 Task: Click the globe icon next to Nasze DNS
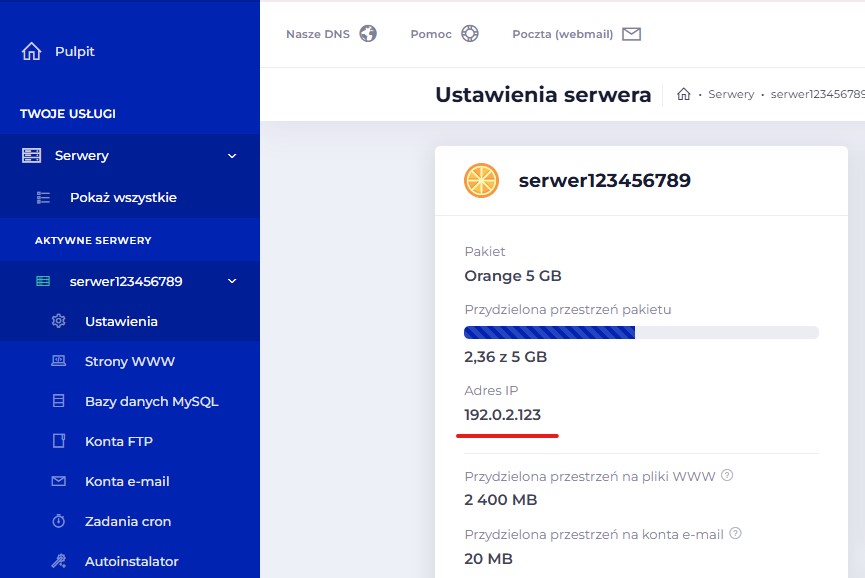pyautogui.click(x=368, y=34)
